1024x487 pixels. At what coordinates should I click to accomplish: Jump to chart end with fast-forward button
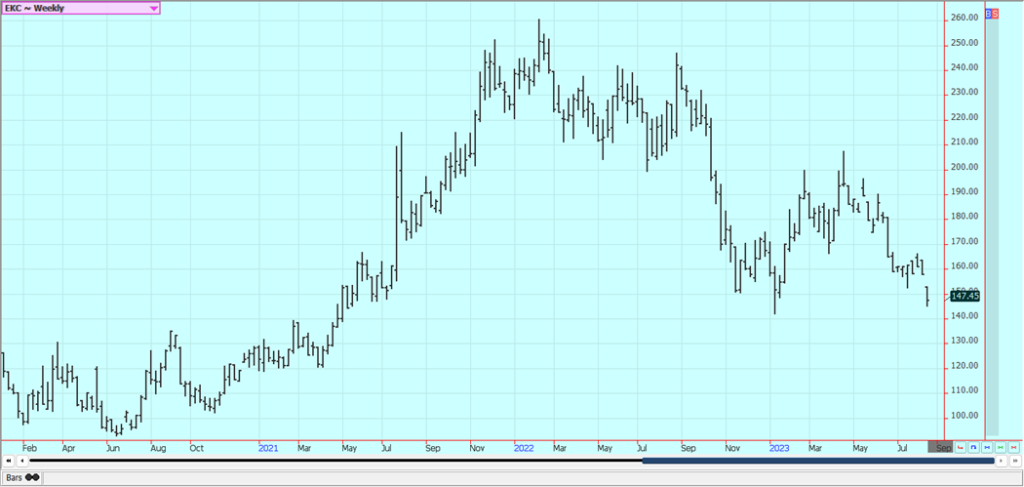click(x=1015, y=461)
